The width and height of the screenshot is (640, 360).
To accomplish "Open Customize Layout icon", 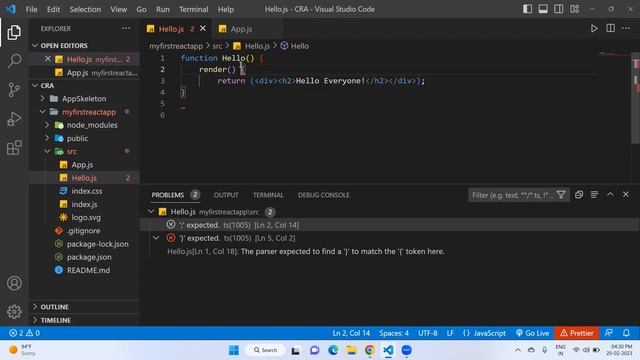I will pyautogui.click(x=575, y=9).
